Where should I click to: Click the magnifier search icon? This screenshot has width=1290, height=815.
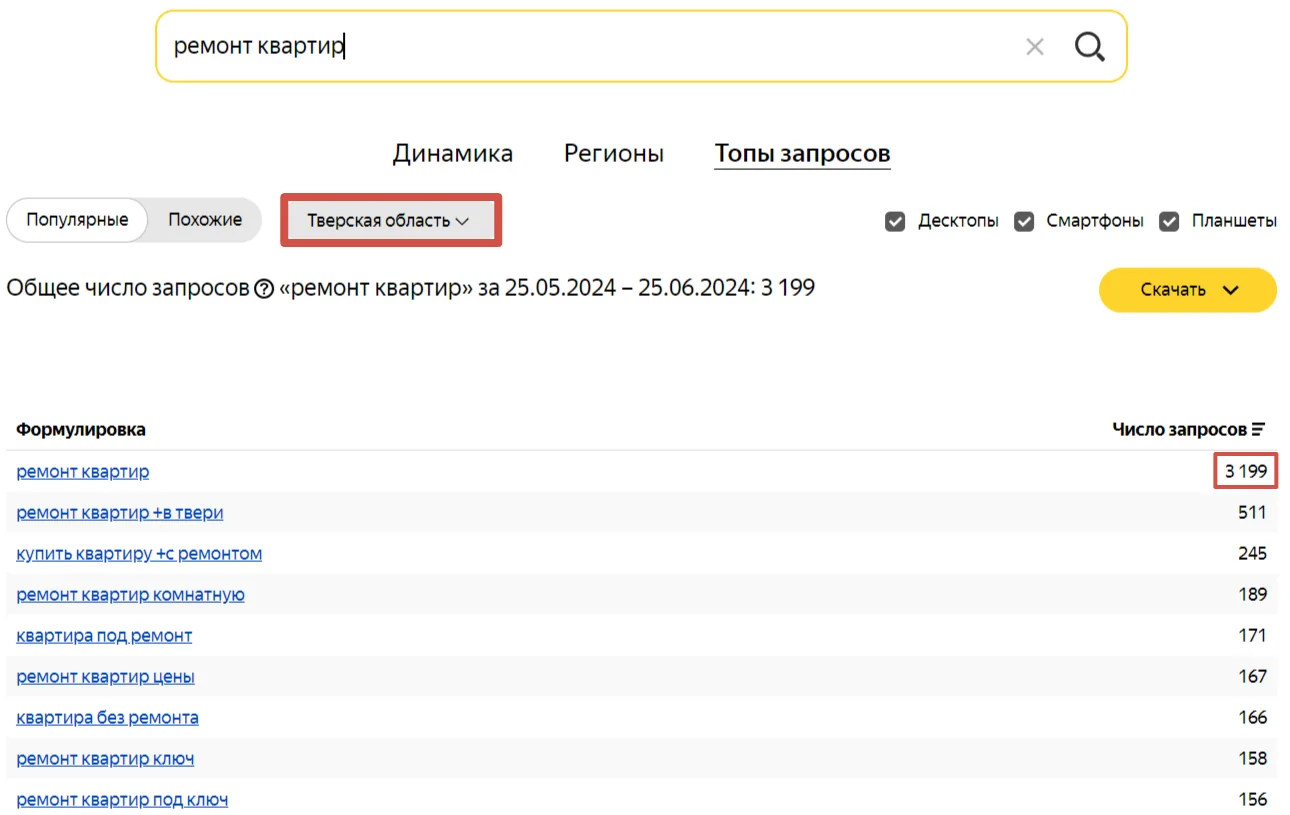point(1089,46)
